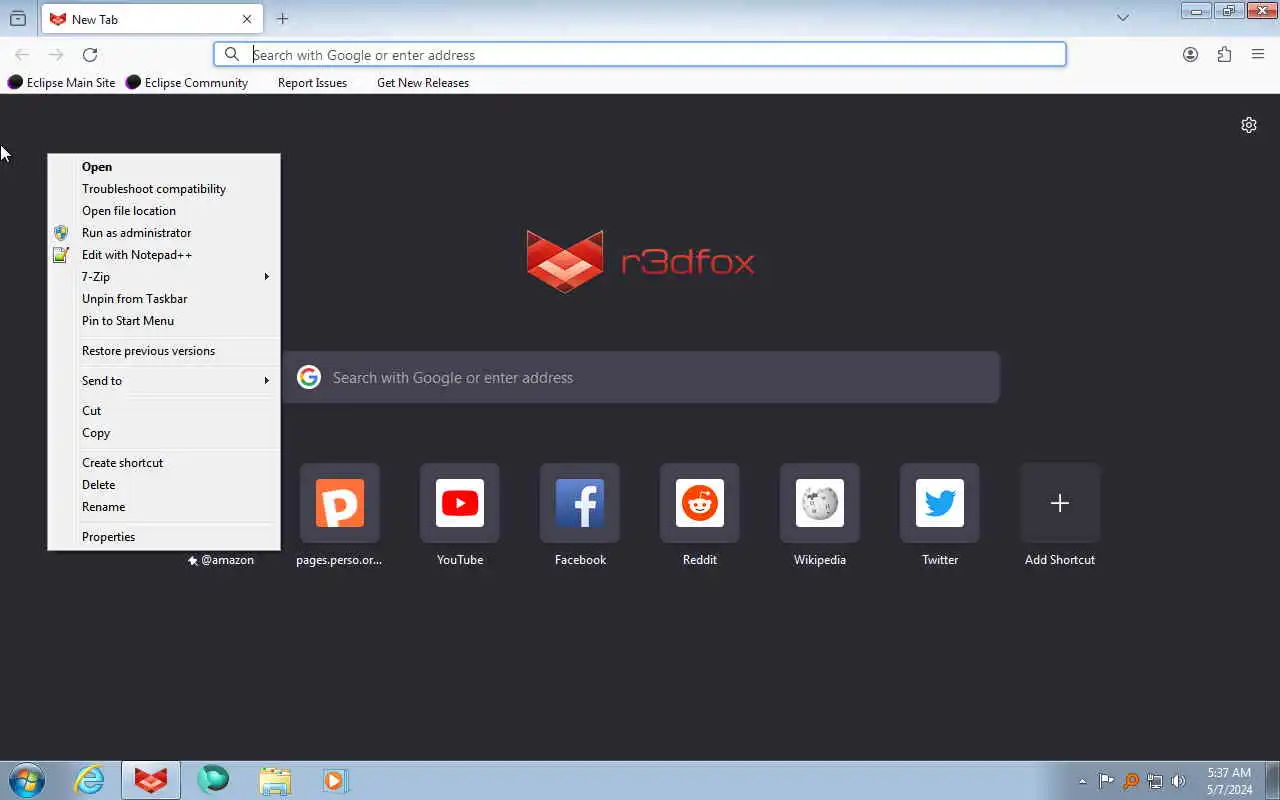Image resolution: width=1280 pixels, height=800 pixels.
Task: Open the account profile icon
Action: [x=1190, y=55]
